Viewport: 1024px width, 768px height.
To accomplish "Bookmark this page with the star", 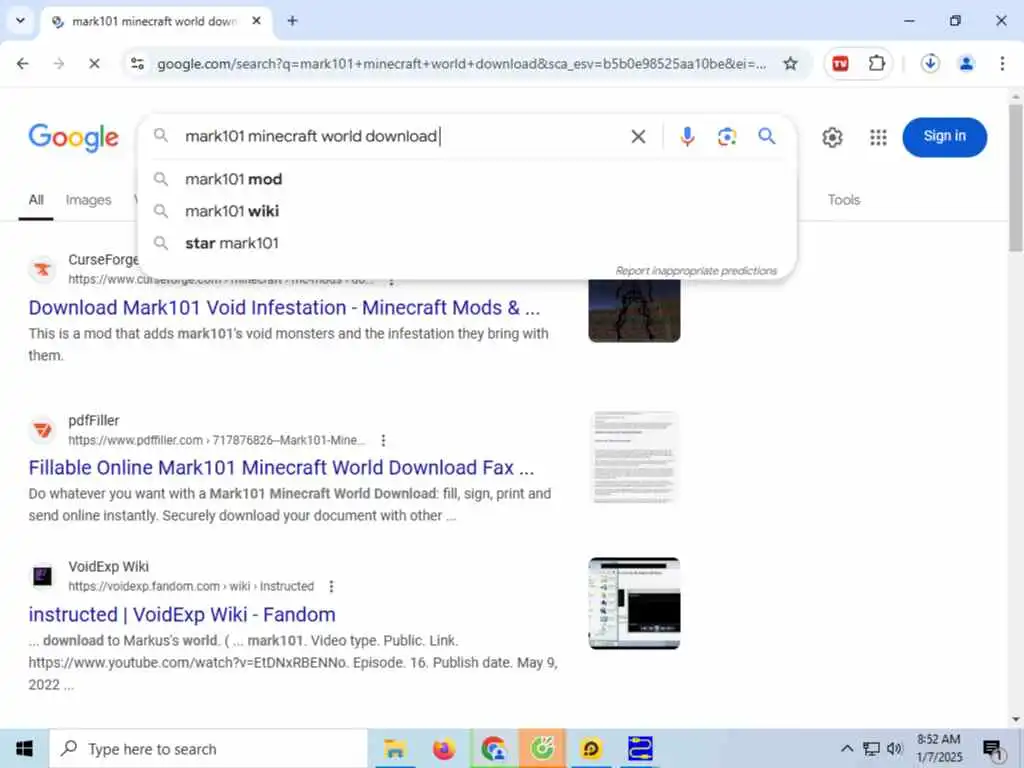I will coord(790,63).
